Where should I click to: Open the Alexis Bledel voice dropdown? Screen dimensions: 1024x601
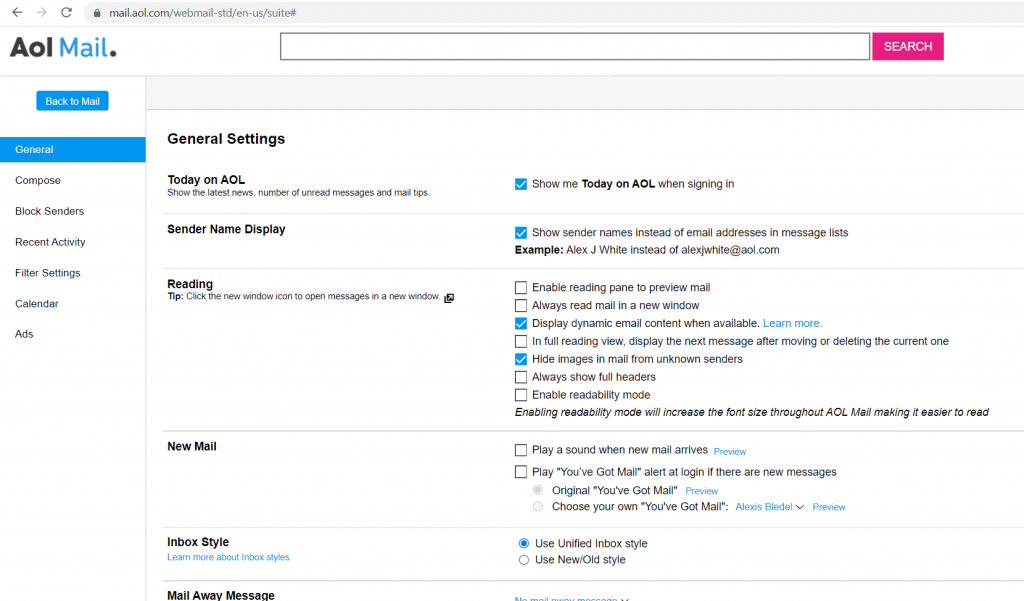tap(769, 507)
